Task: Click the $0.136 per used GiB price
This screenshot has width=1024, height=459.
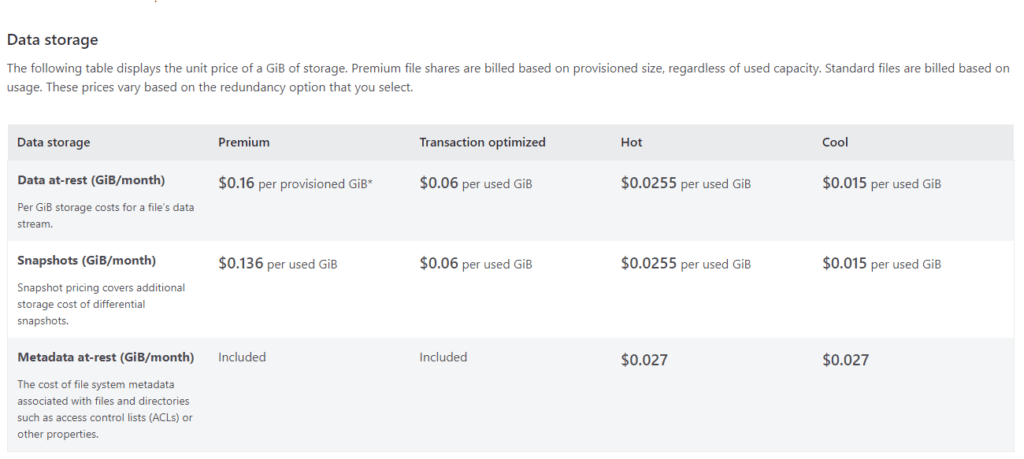Action: coord(277,264)
